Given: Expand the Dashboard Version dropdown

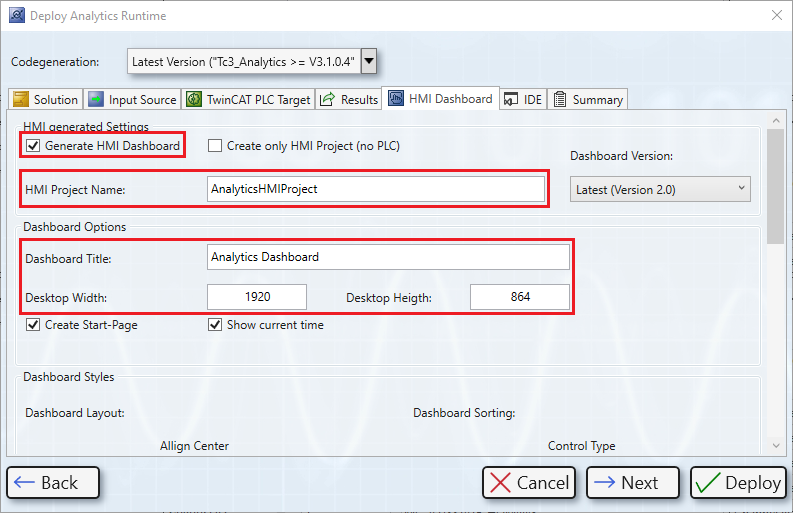Looking at the screenshot, I should (x=660, y=189).
